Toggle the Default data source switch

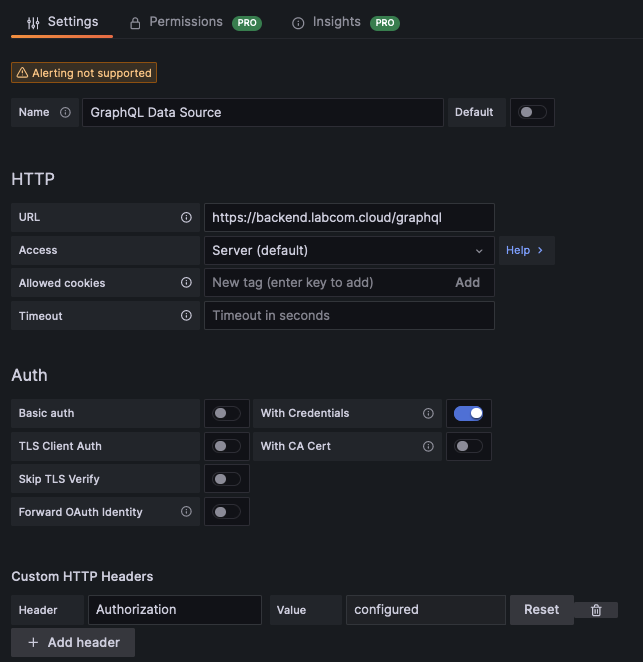532,112
